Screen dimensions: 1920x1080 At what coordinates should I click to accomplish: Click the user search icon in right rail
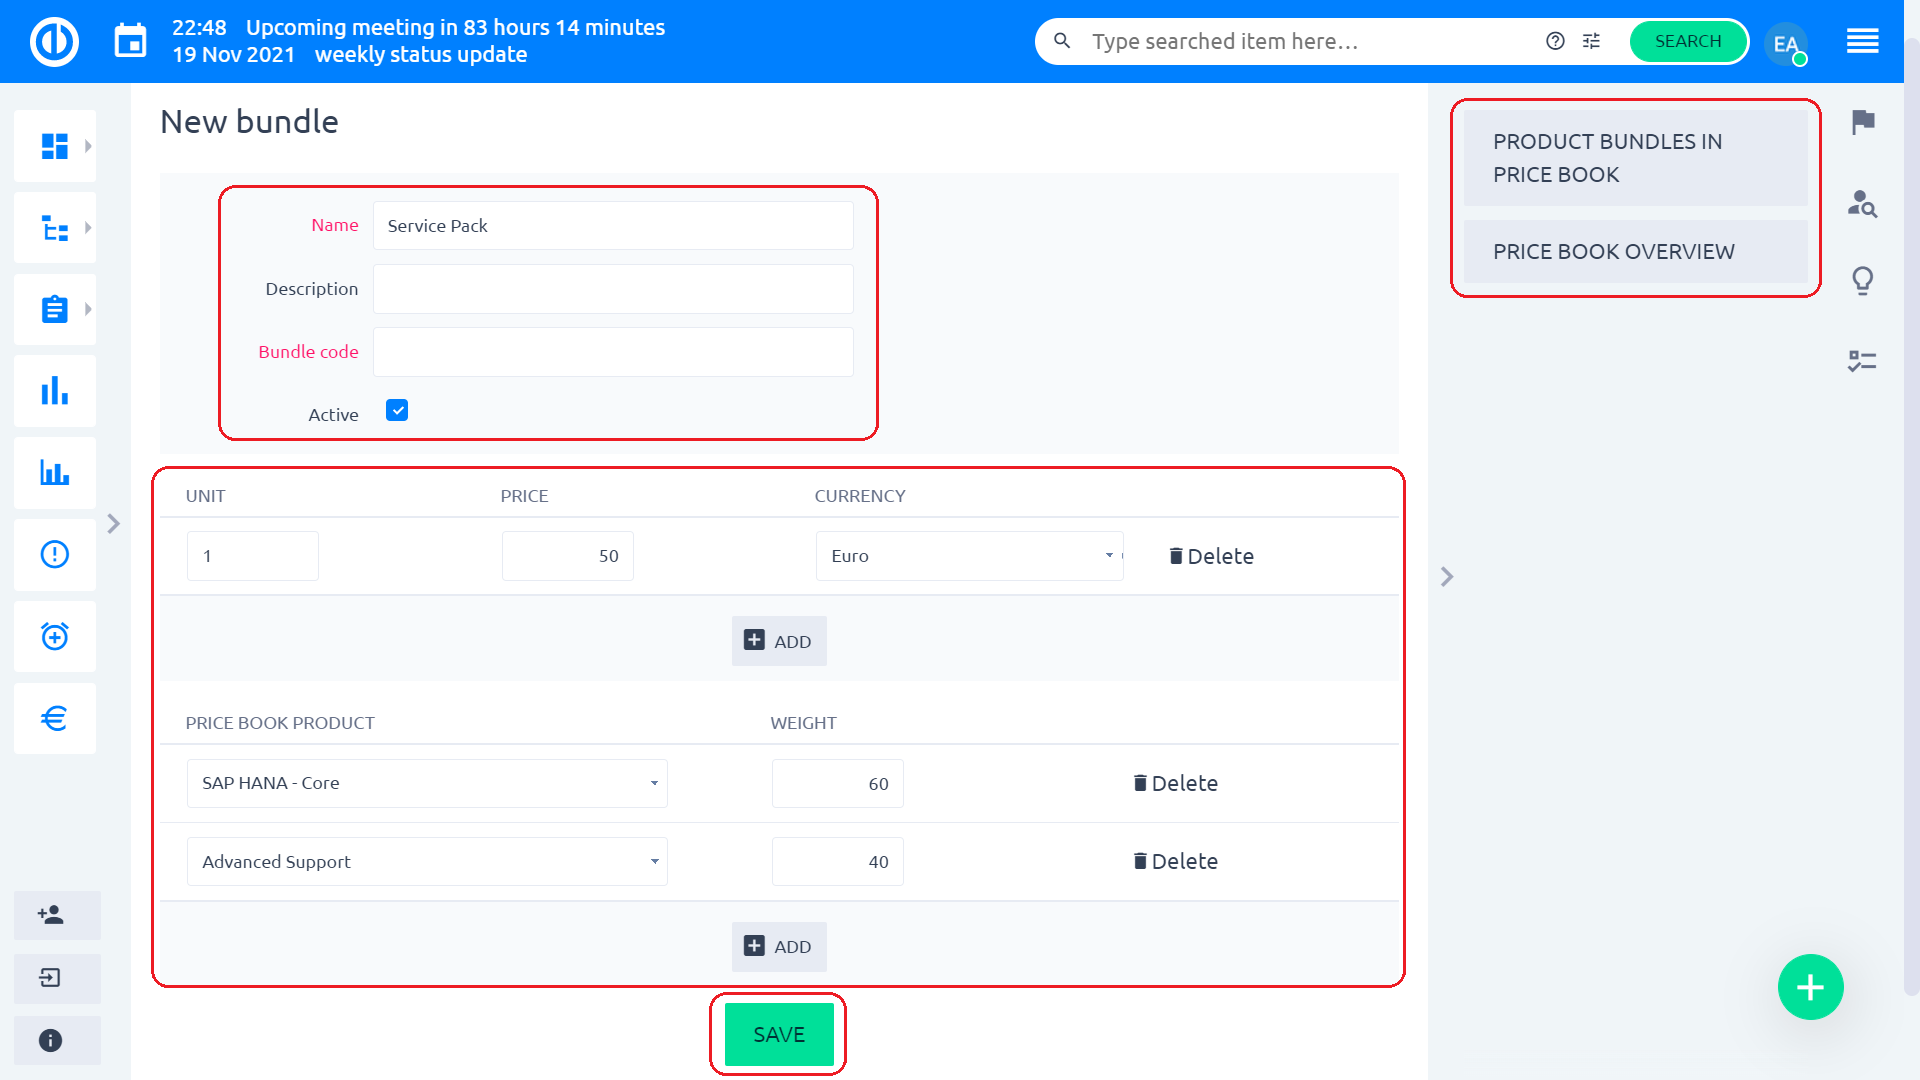pos(1862,203)
